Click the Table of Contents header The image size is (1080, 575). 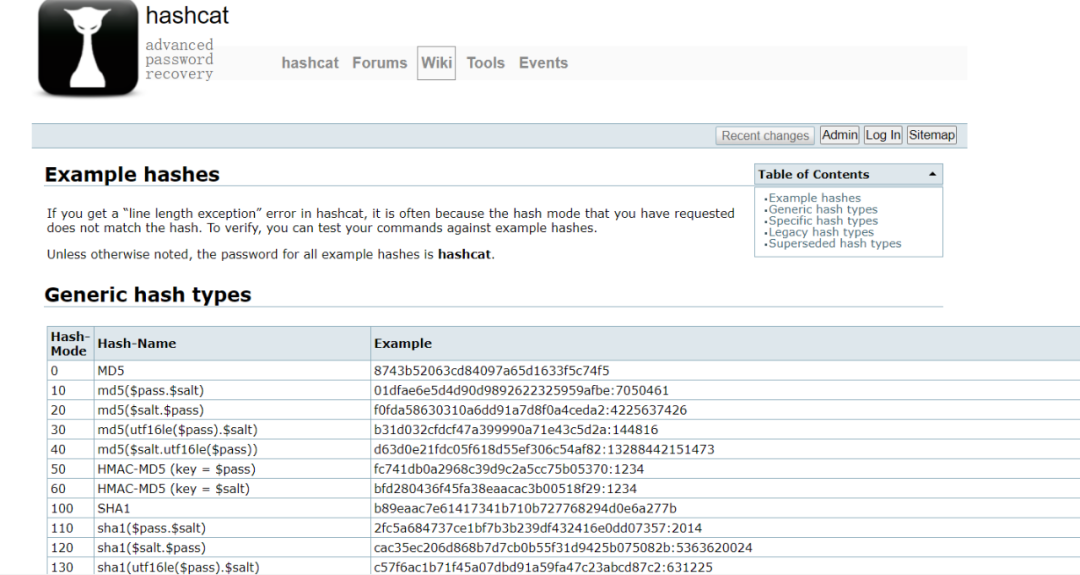[x=849, y=174]
